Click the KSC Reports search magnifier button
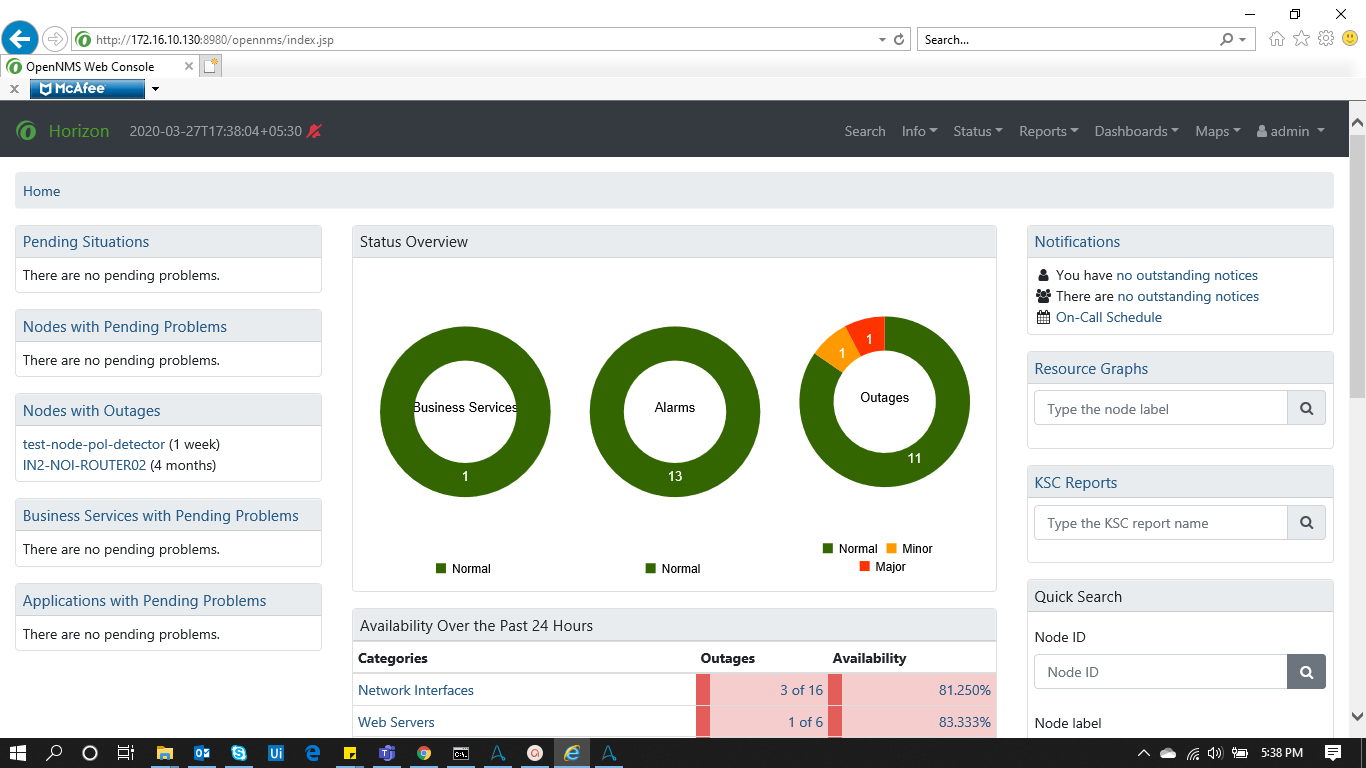Viewport: 1366px width, 768px height. click(1306, 523)
